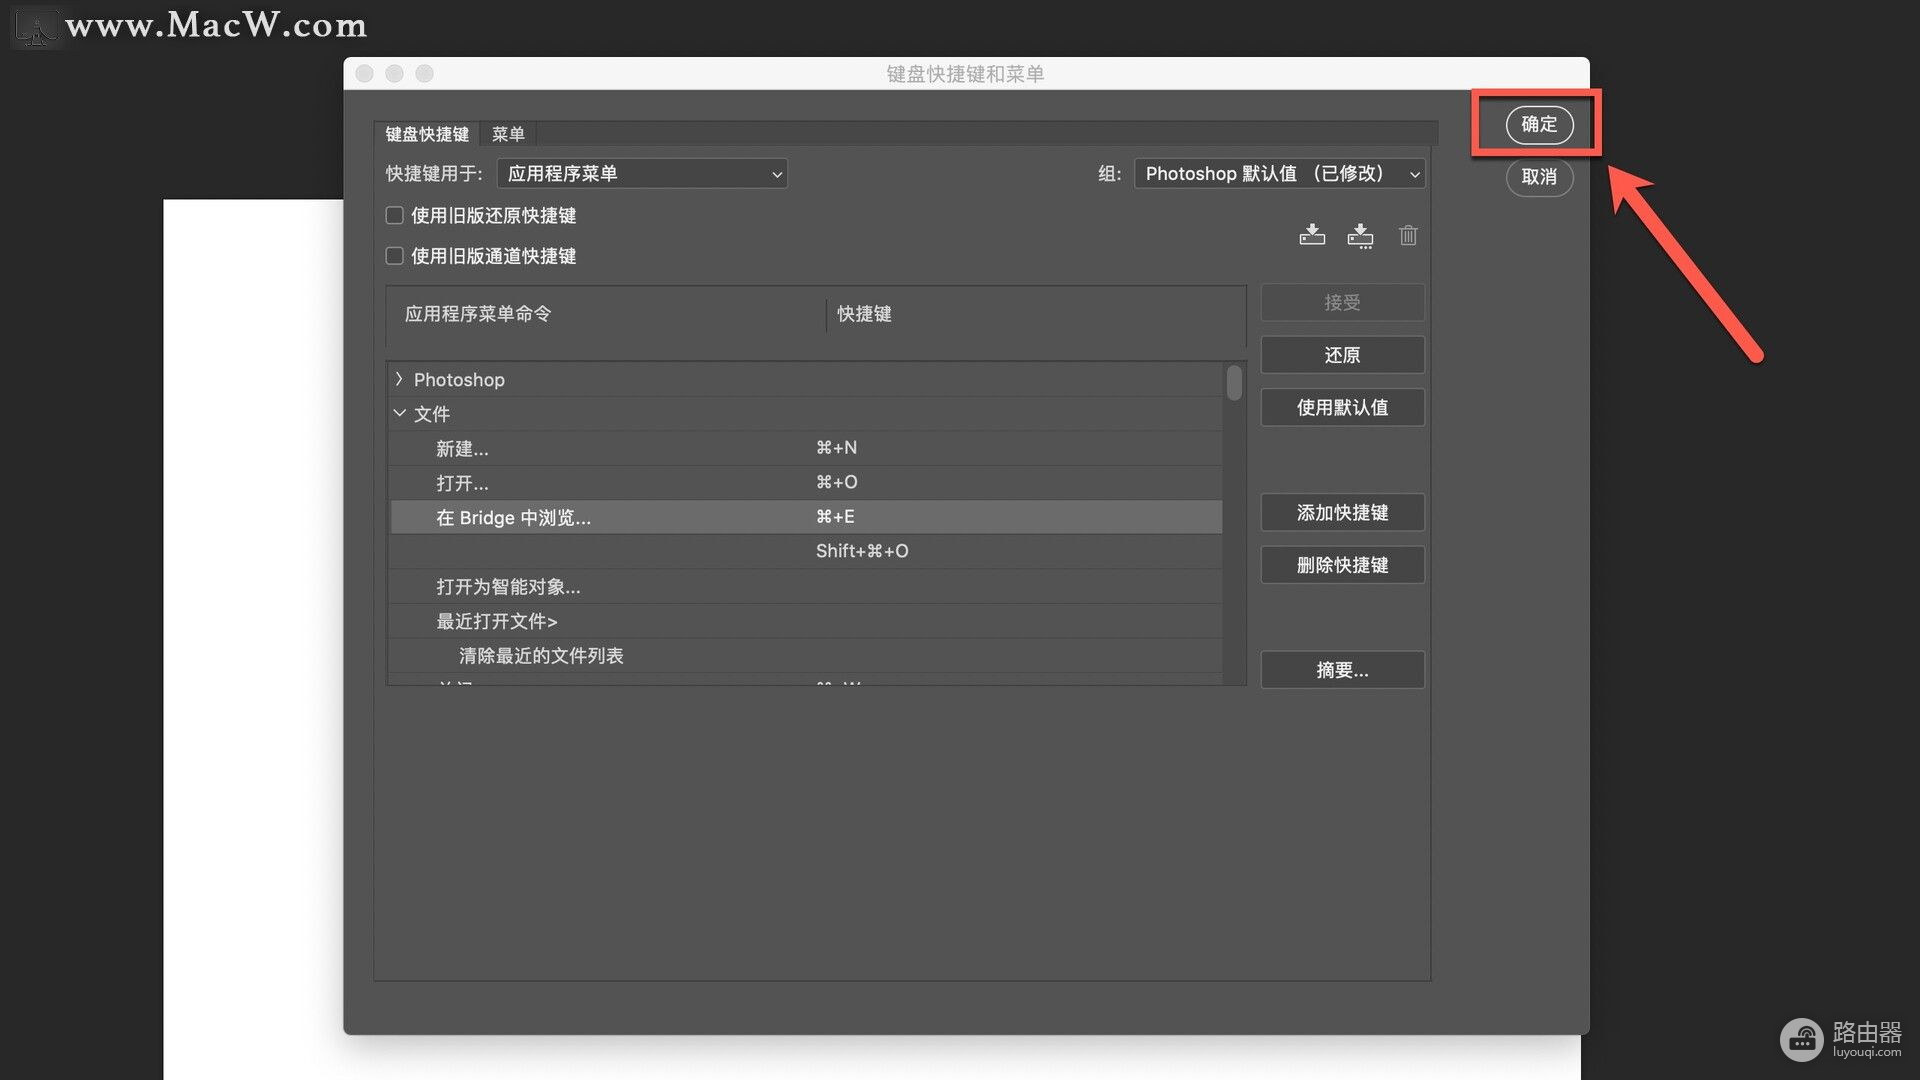Click the 取消 button
1920x1080 pixels.
coord(1539,177)
